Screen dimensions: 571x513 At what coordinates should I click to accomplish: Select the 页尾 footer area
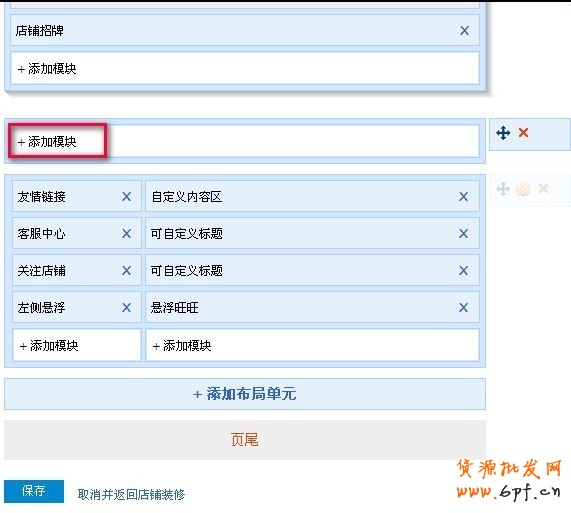245,440
